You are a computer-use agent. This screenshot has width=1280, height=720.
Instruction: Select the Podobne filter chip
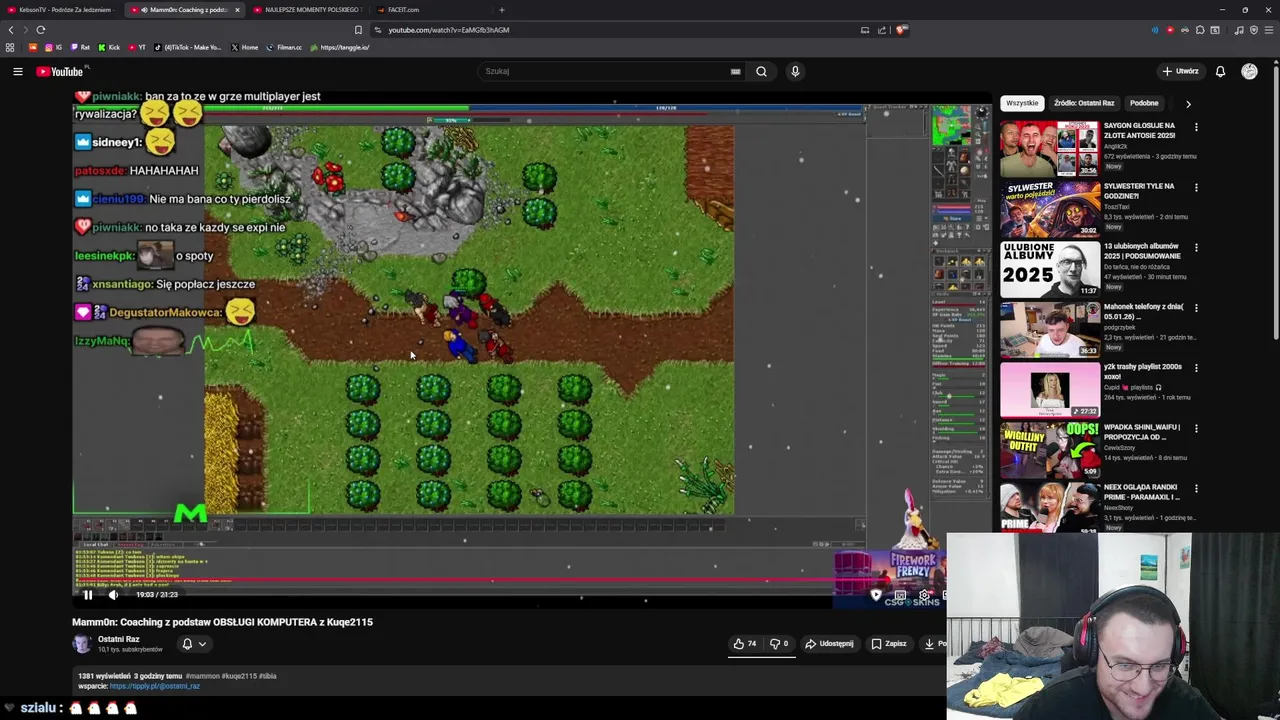(x=1144, y=103)
